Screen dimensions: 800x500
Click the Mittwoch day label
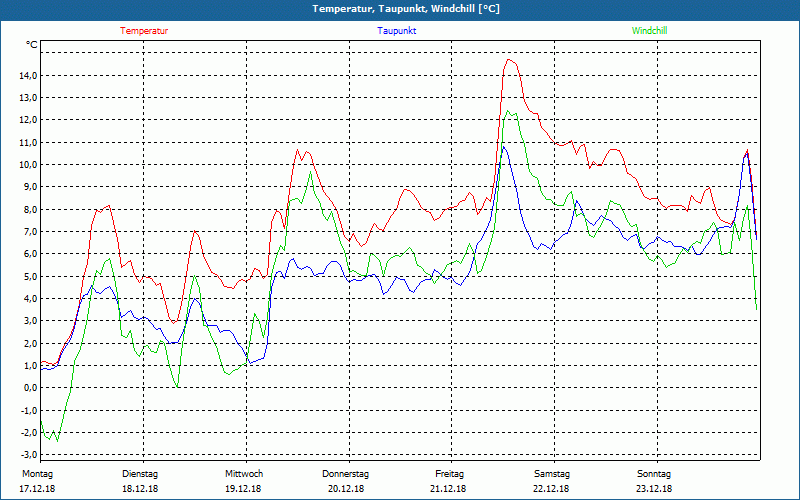(x=244, y=474)
